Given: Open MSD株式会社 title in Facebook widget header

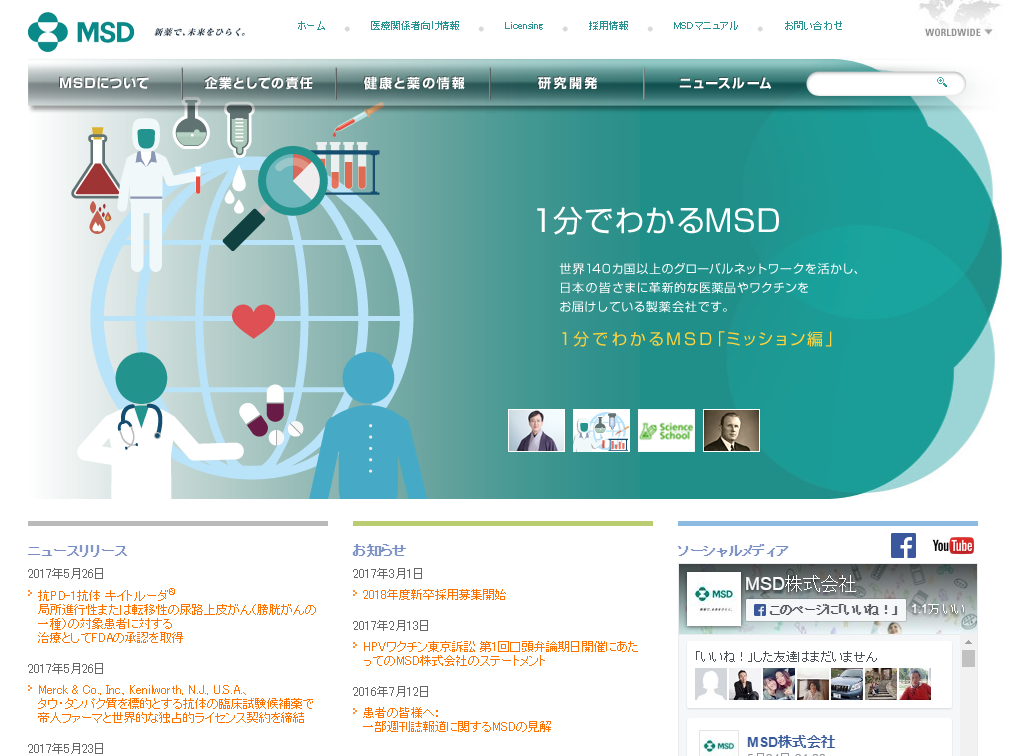Looking at the screenshot, I should [800, 583].
